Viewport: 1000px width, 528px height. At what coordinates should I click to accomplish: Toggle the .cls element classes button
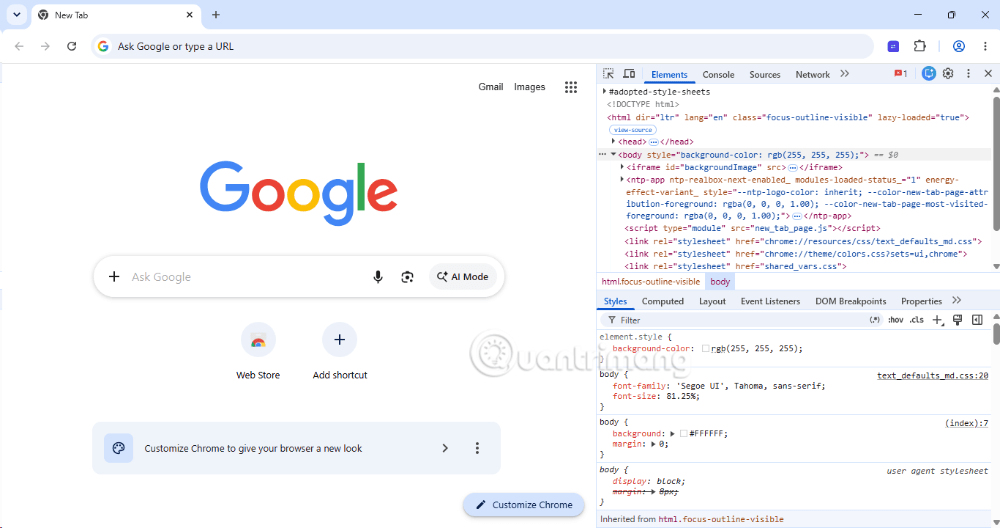tap(916, 320)
